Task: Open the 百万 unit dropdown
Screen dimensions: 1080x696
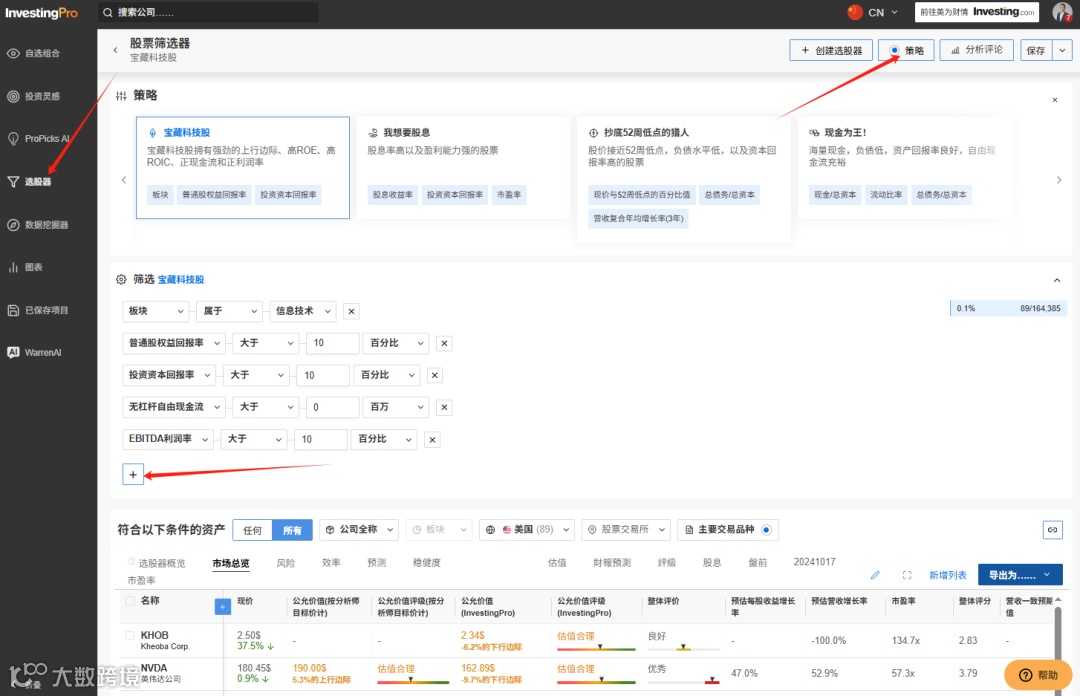Action: coord(396,407)
